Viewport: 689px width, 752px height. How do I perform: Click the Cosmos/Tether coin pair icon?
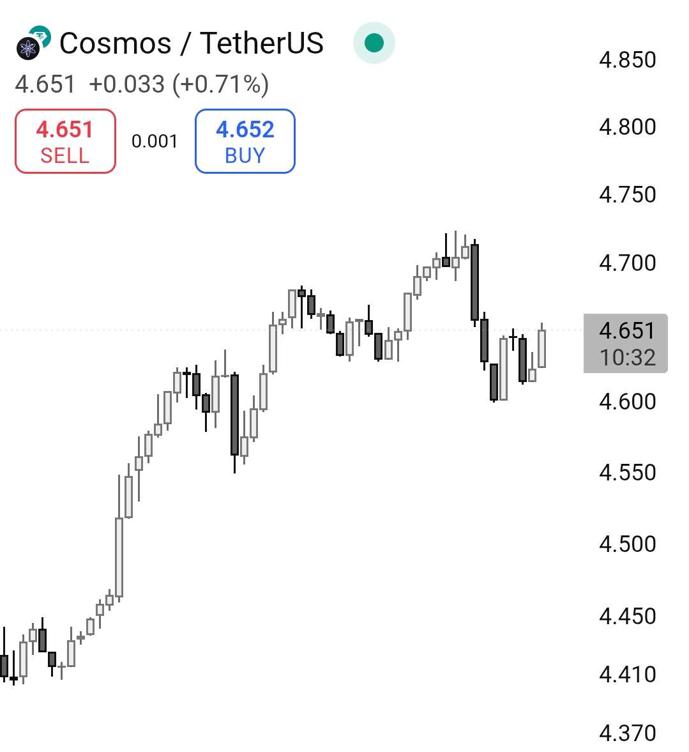[x=33, y=43]
